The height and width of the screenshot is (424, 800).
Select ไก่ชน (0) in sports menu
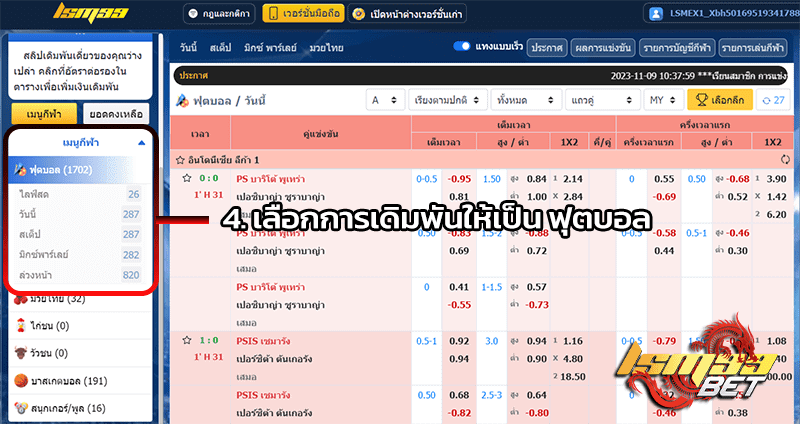tap(80, 326)
